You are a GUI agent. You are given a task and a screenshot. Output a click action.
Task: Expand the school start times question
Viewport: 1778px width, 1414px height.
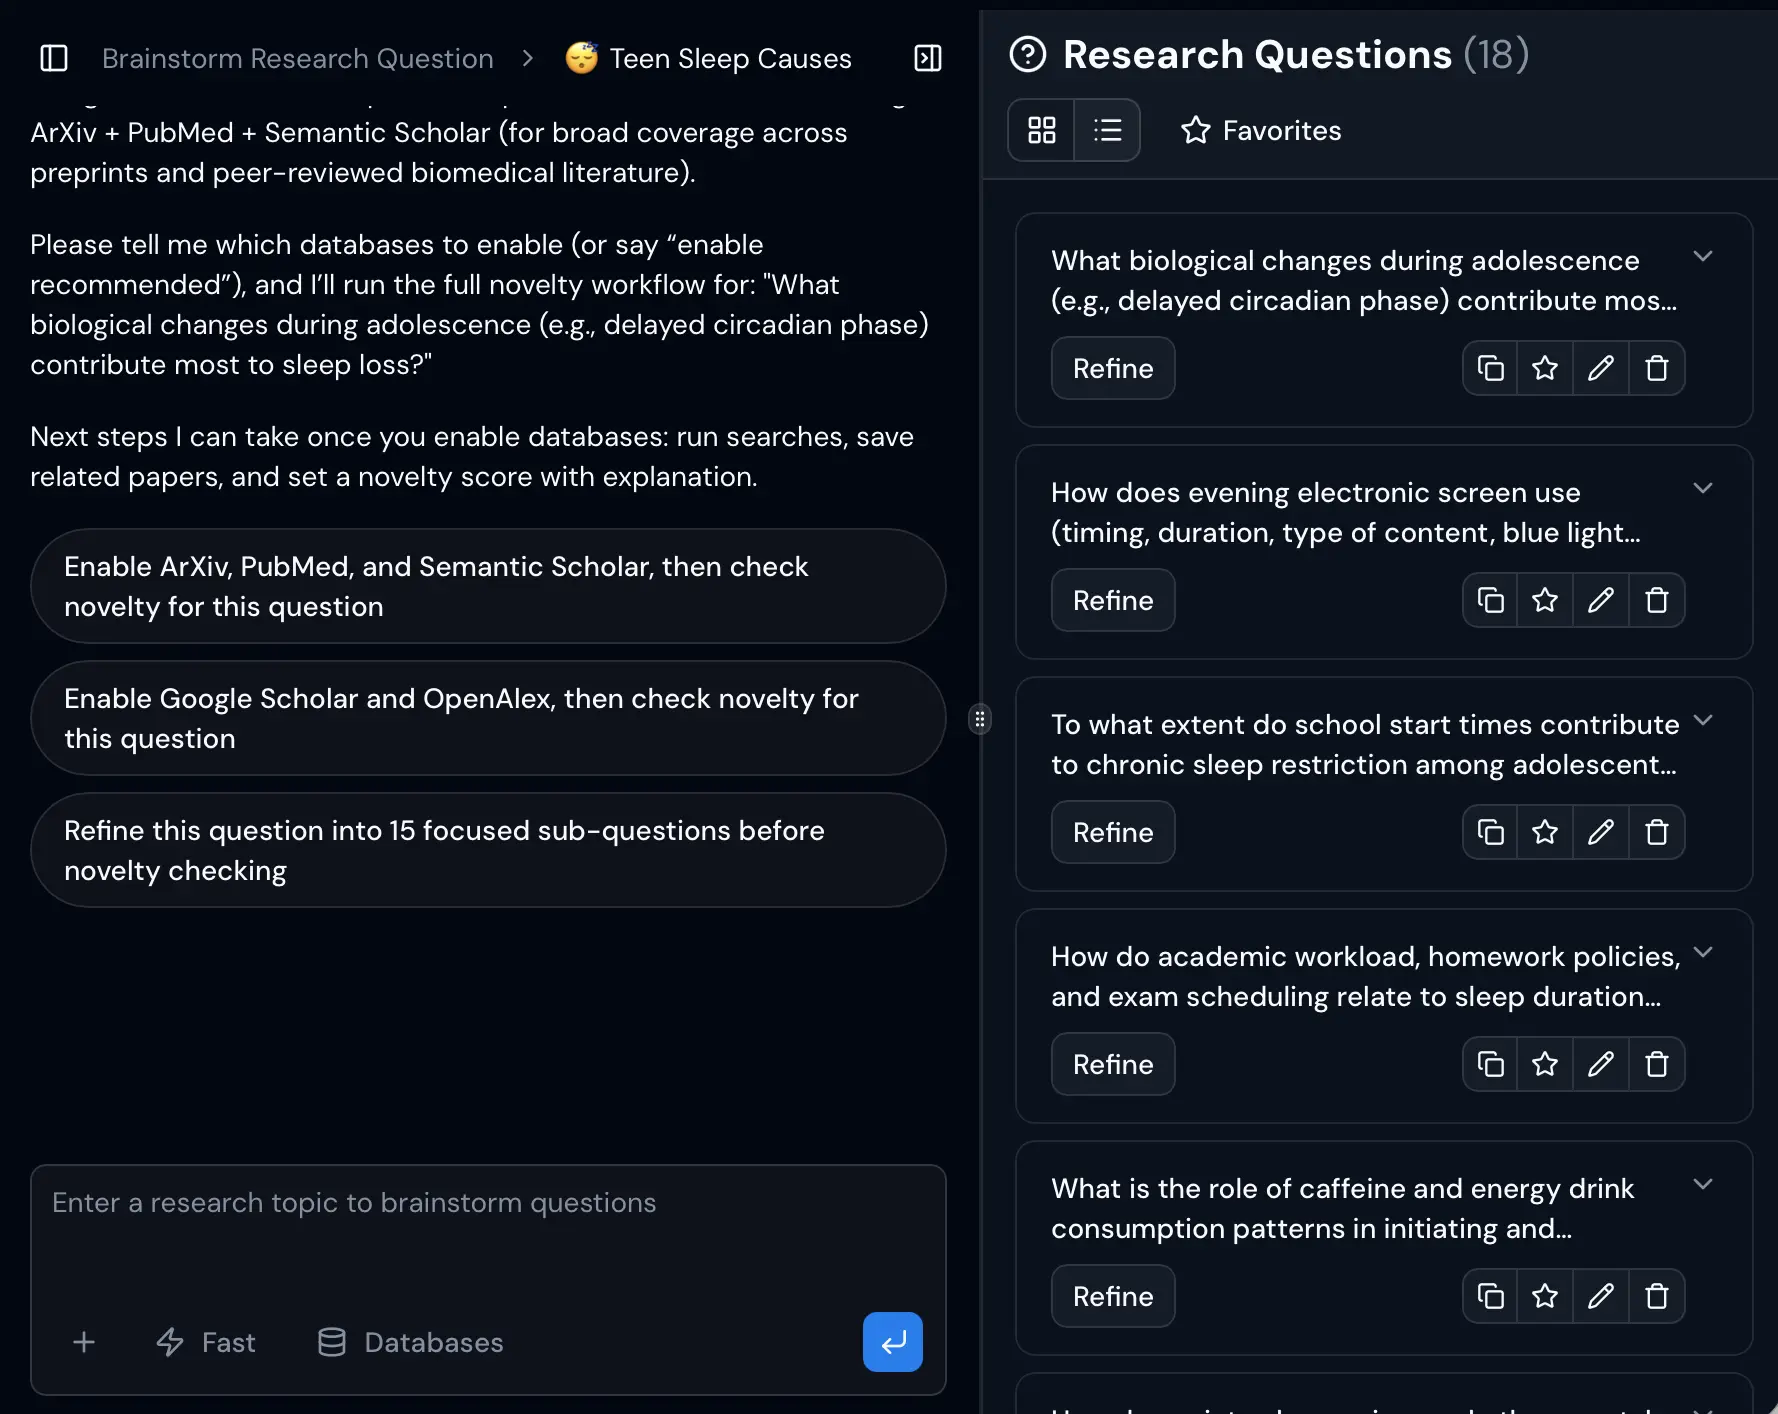pyautogui.click(x=1704, y=722)
